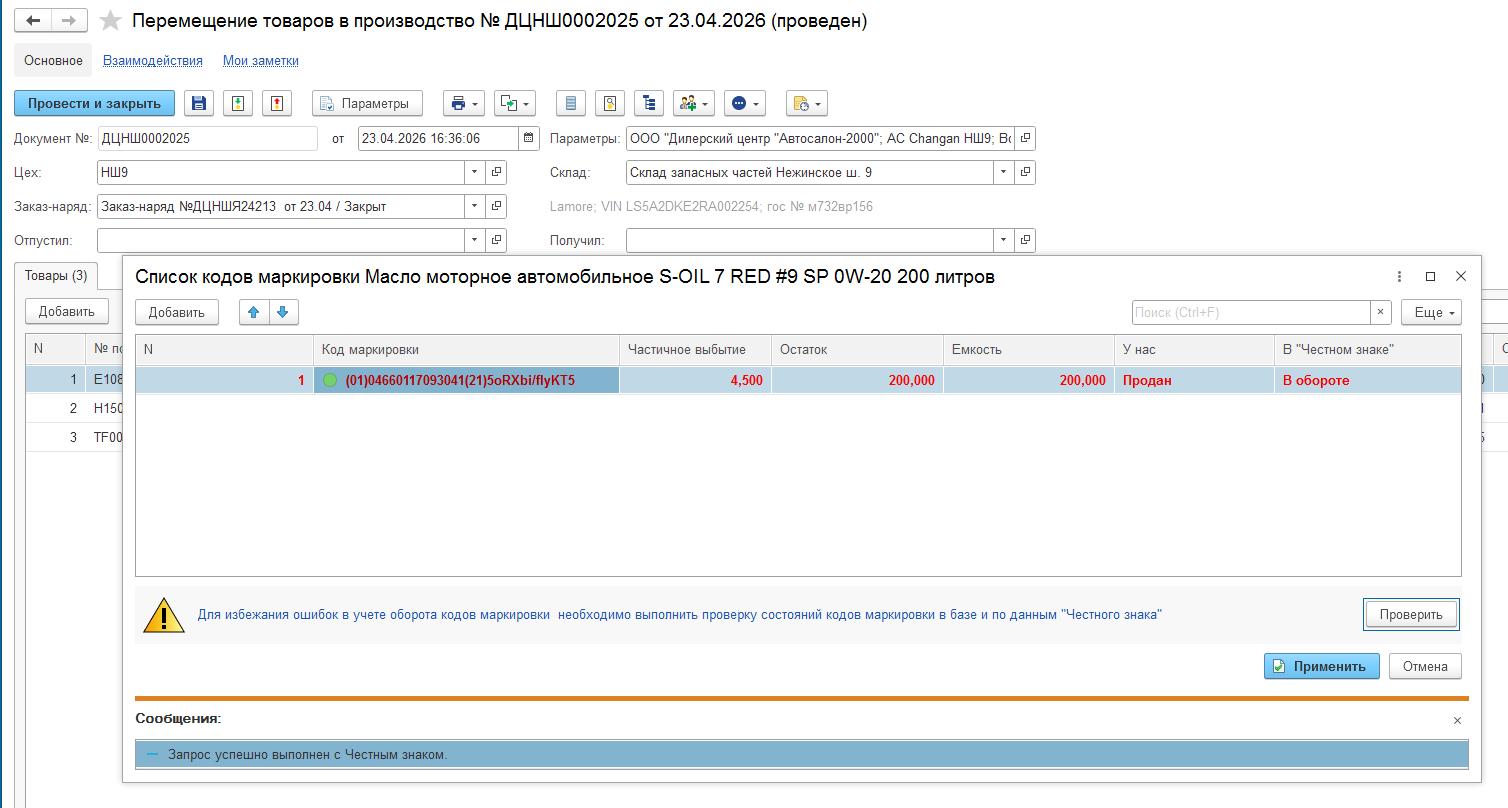Click the unpost document icon with red arrow
1508x808 pixels.
tap(275, 103)
